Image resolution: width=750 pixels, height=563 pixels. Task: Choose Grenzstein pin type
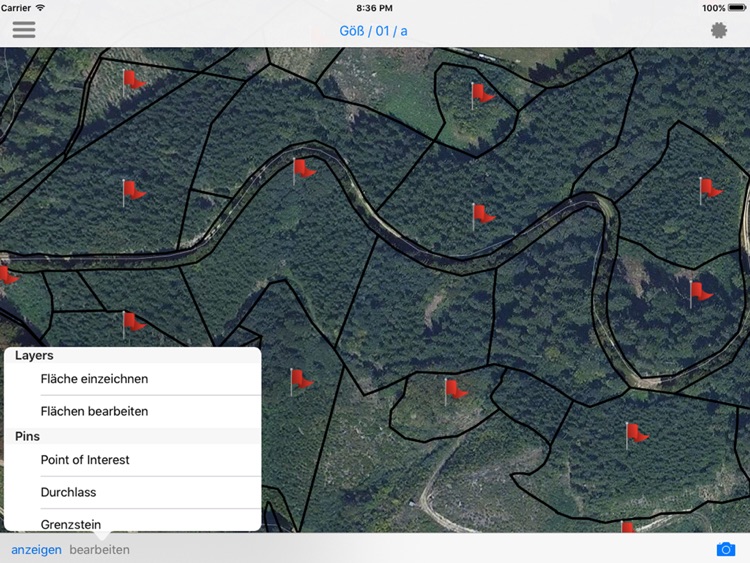(132, 520)
